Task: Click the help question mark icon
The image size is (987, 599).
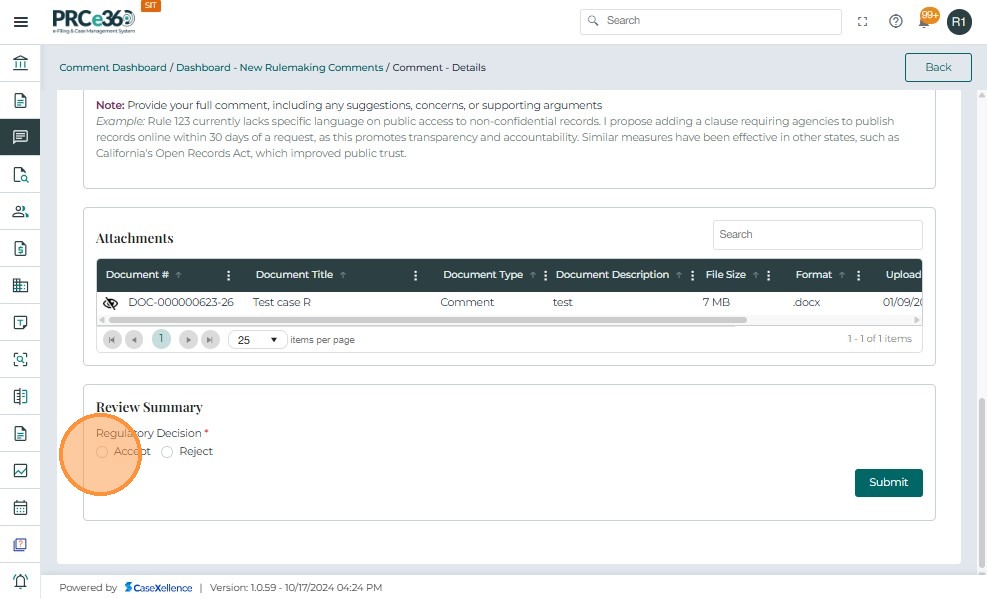Action: click(896, 21)
